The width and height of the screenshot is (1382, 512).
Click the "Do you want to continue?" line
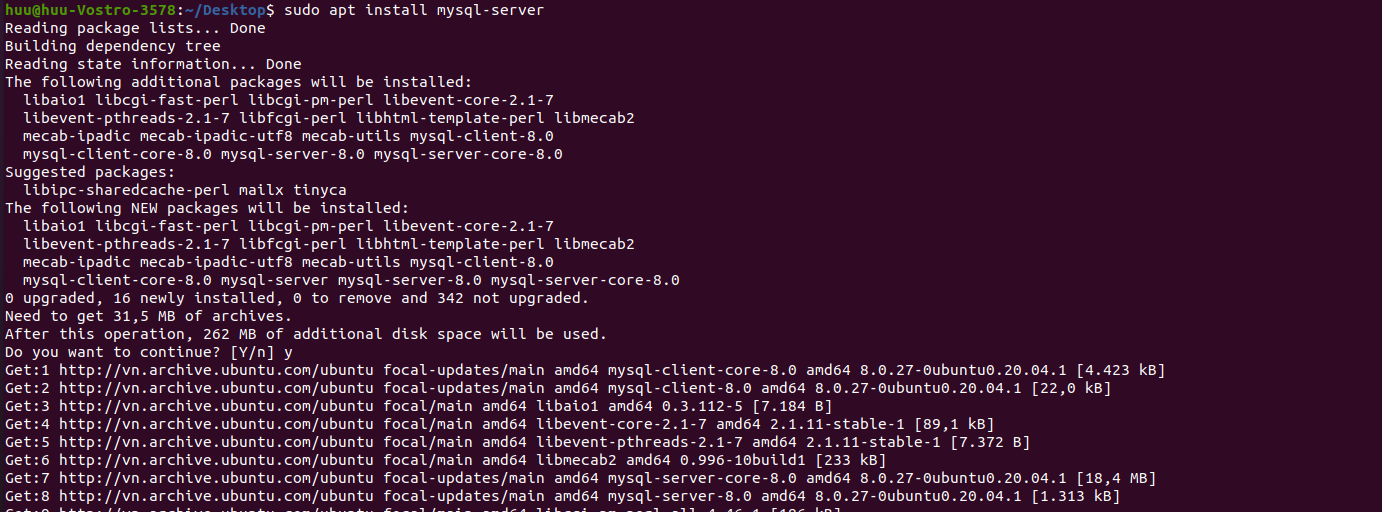149,352
